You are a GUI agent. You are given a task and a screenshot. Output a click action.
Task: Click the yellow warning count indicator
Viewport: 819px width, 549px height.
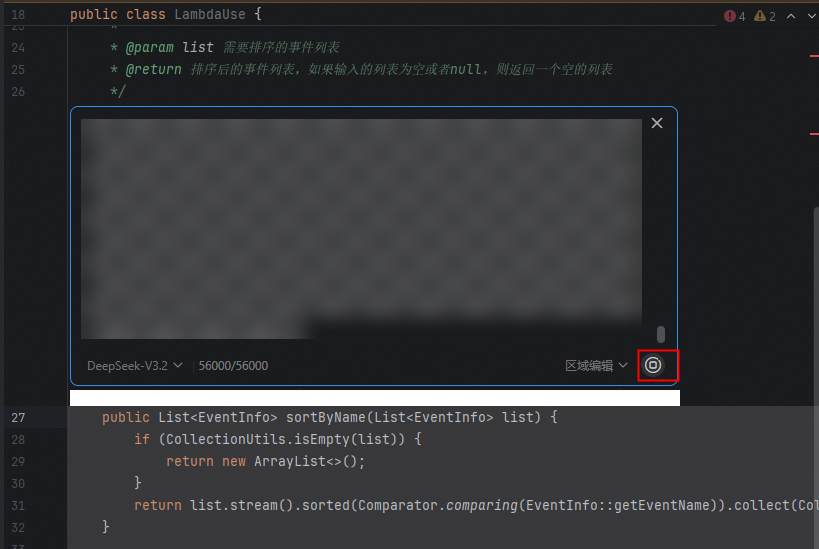click(765, 16)
